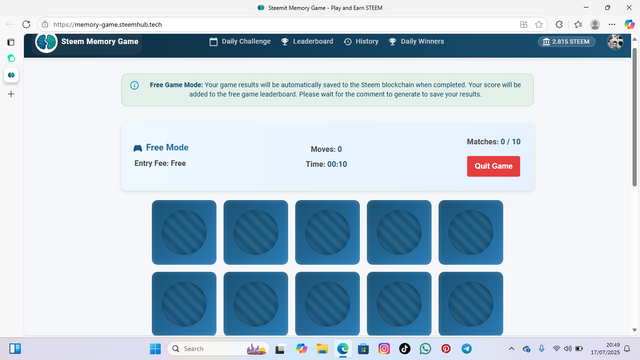The image size is (640, 360).
Task: Flip the fourth card in the second row
Action: (399, 304)
